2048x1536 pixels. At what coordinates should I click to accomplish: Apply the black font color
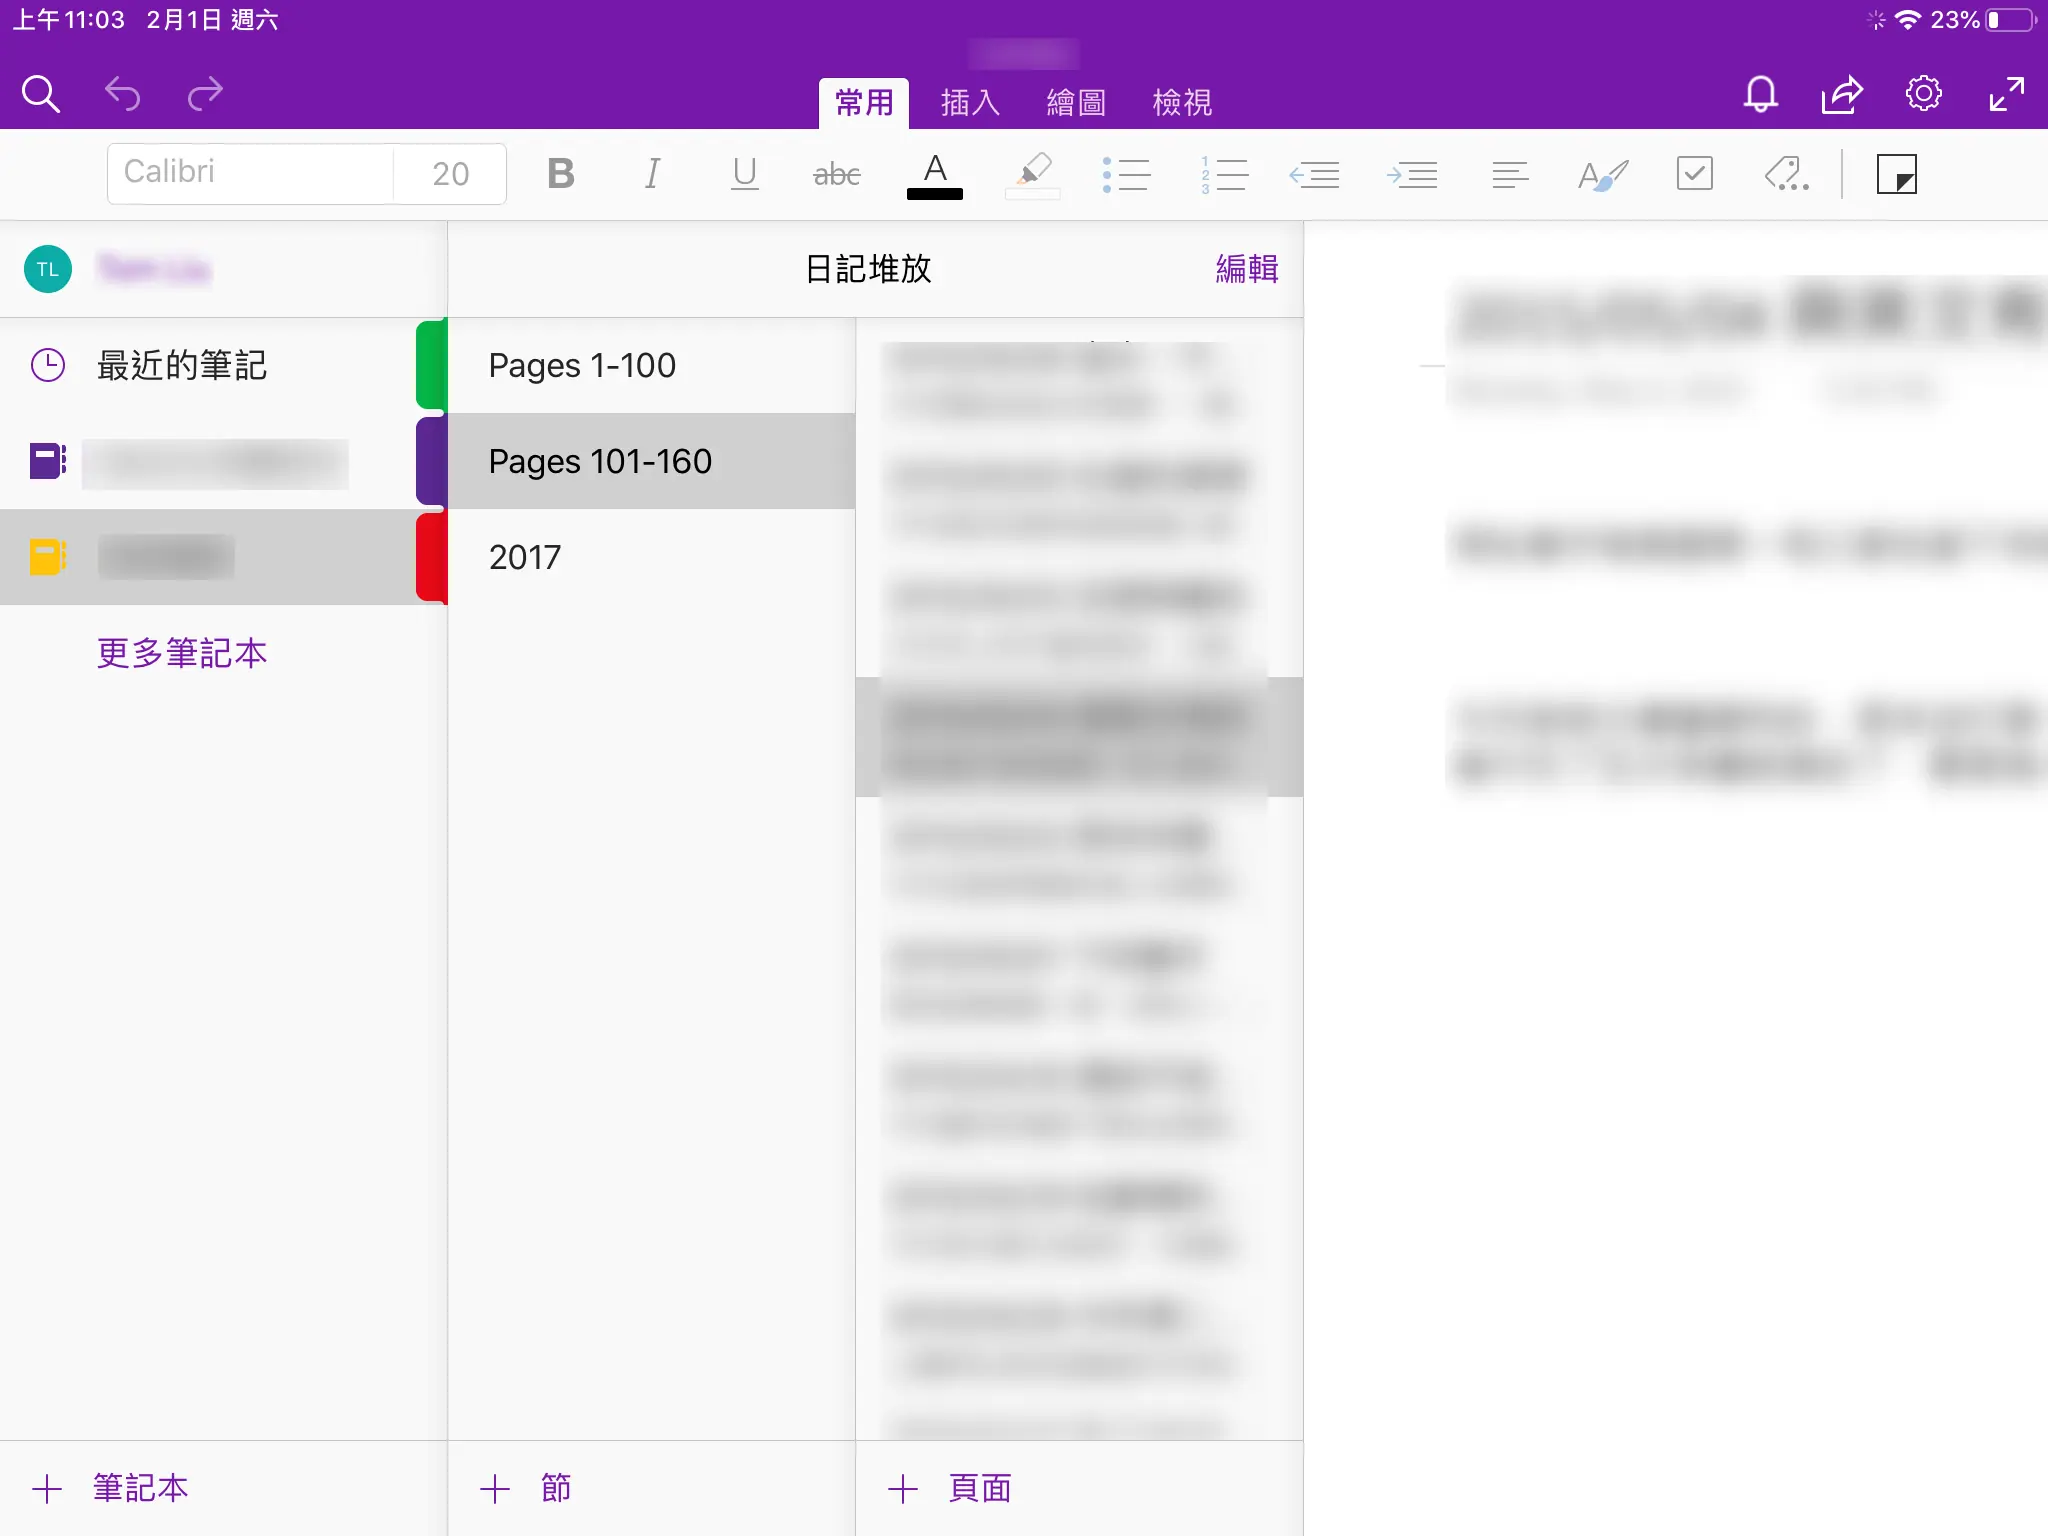935,175
